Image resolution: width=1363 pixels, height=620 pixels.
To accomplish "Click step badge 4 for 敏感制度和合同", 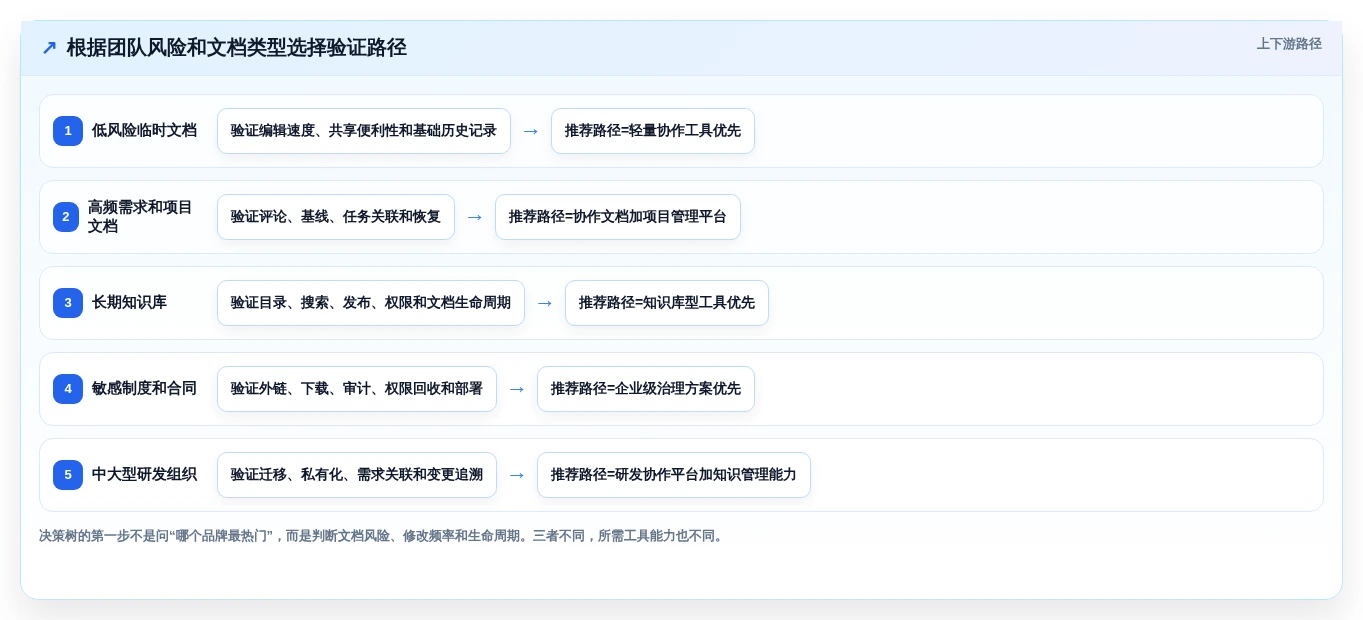I will [x=68, y=389].
